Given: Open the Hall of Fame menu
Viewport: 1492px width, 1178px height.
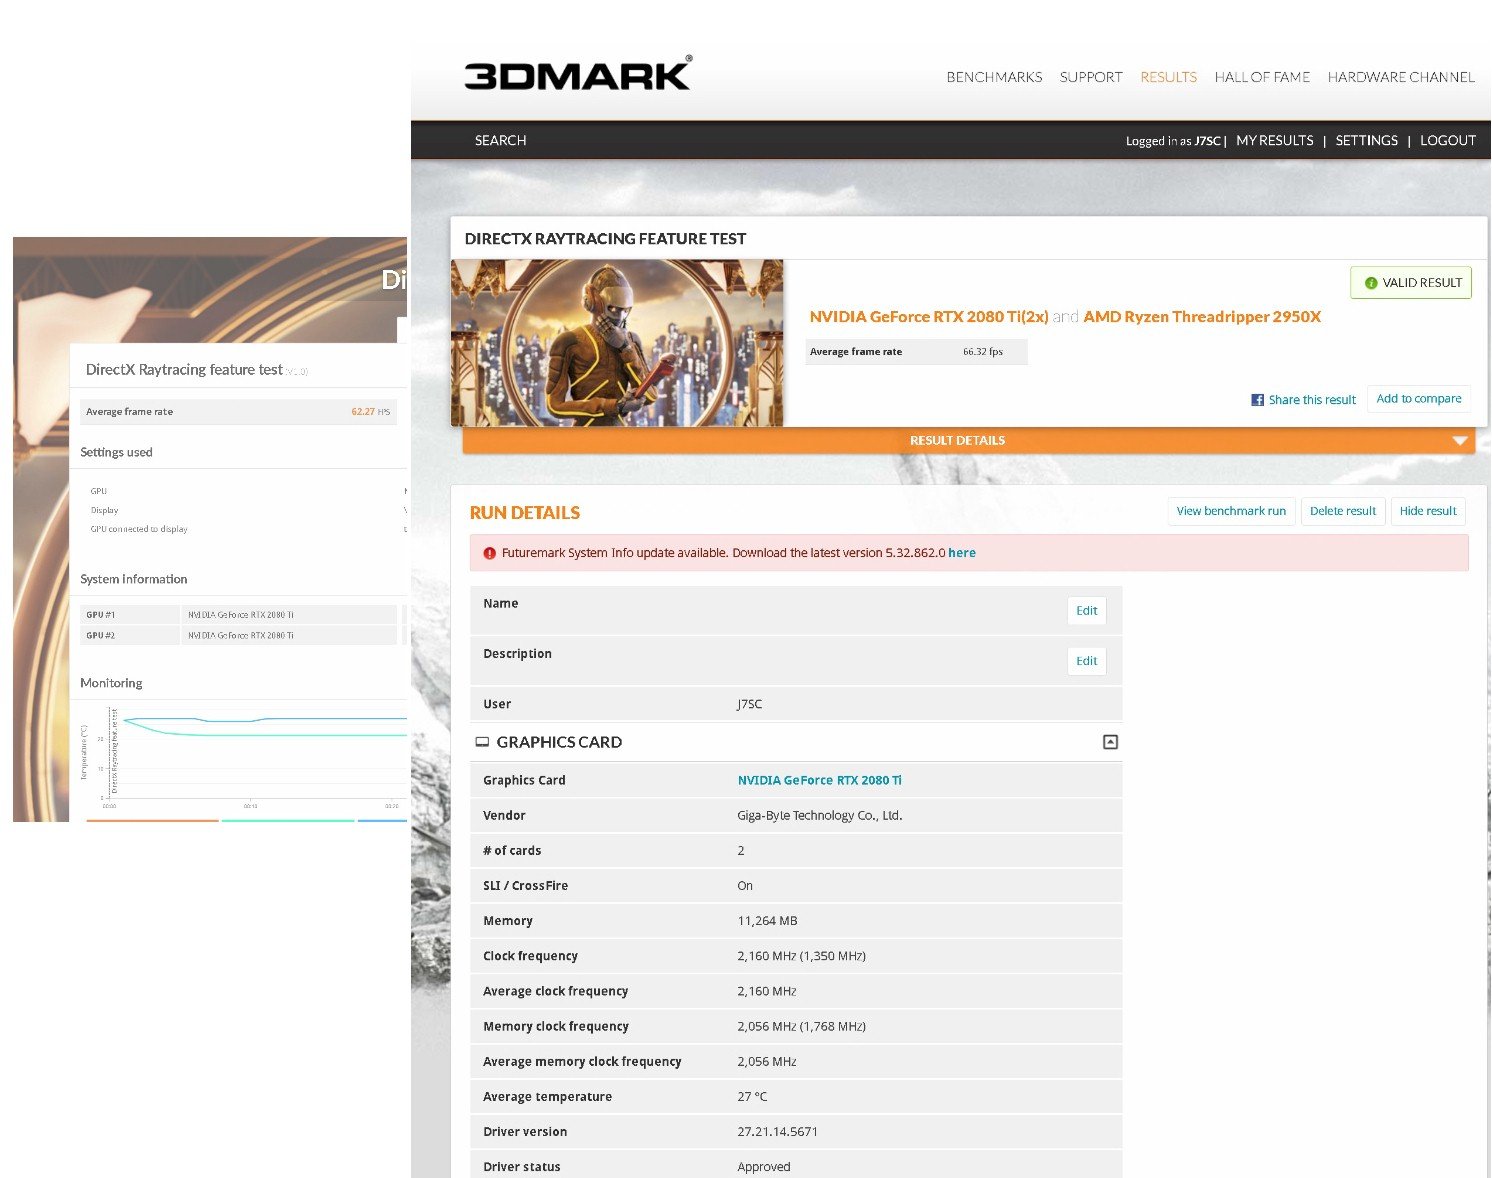Looking at the screenshot, I should 1262,77.
